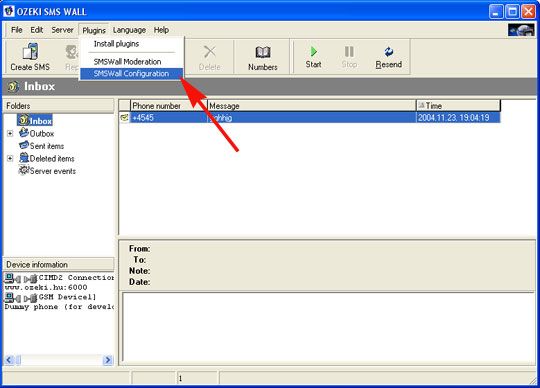Viewport: 540px width, 388px height.
Task: Click the Resend arrows icon
Action: tap(388, 52)
